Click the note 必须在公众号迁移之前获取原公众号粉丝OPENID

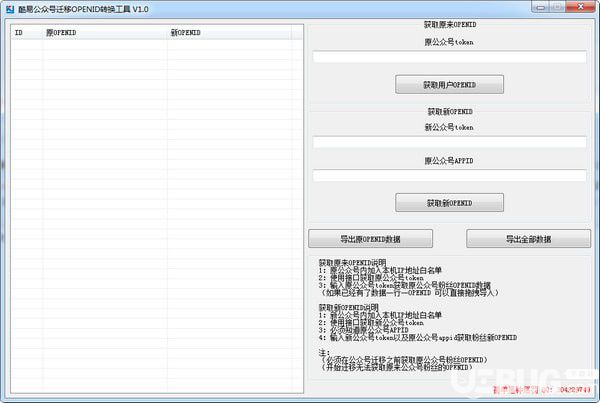[403, 360]
